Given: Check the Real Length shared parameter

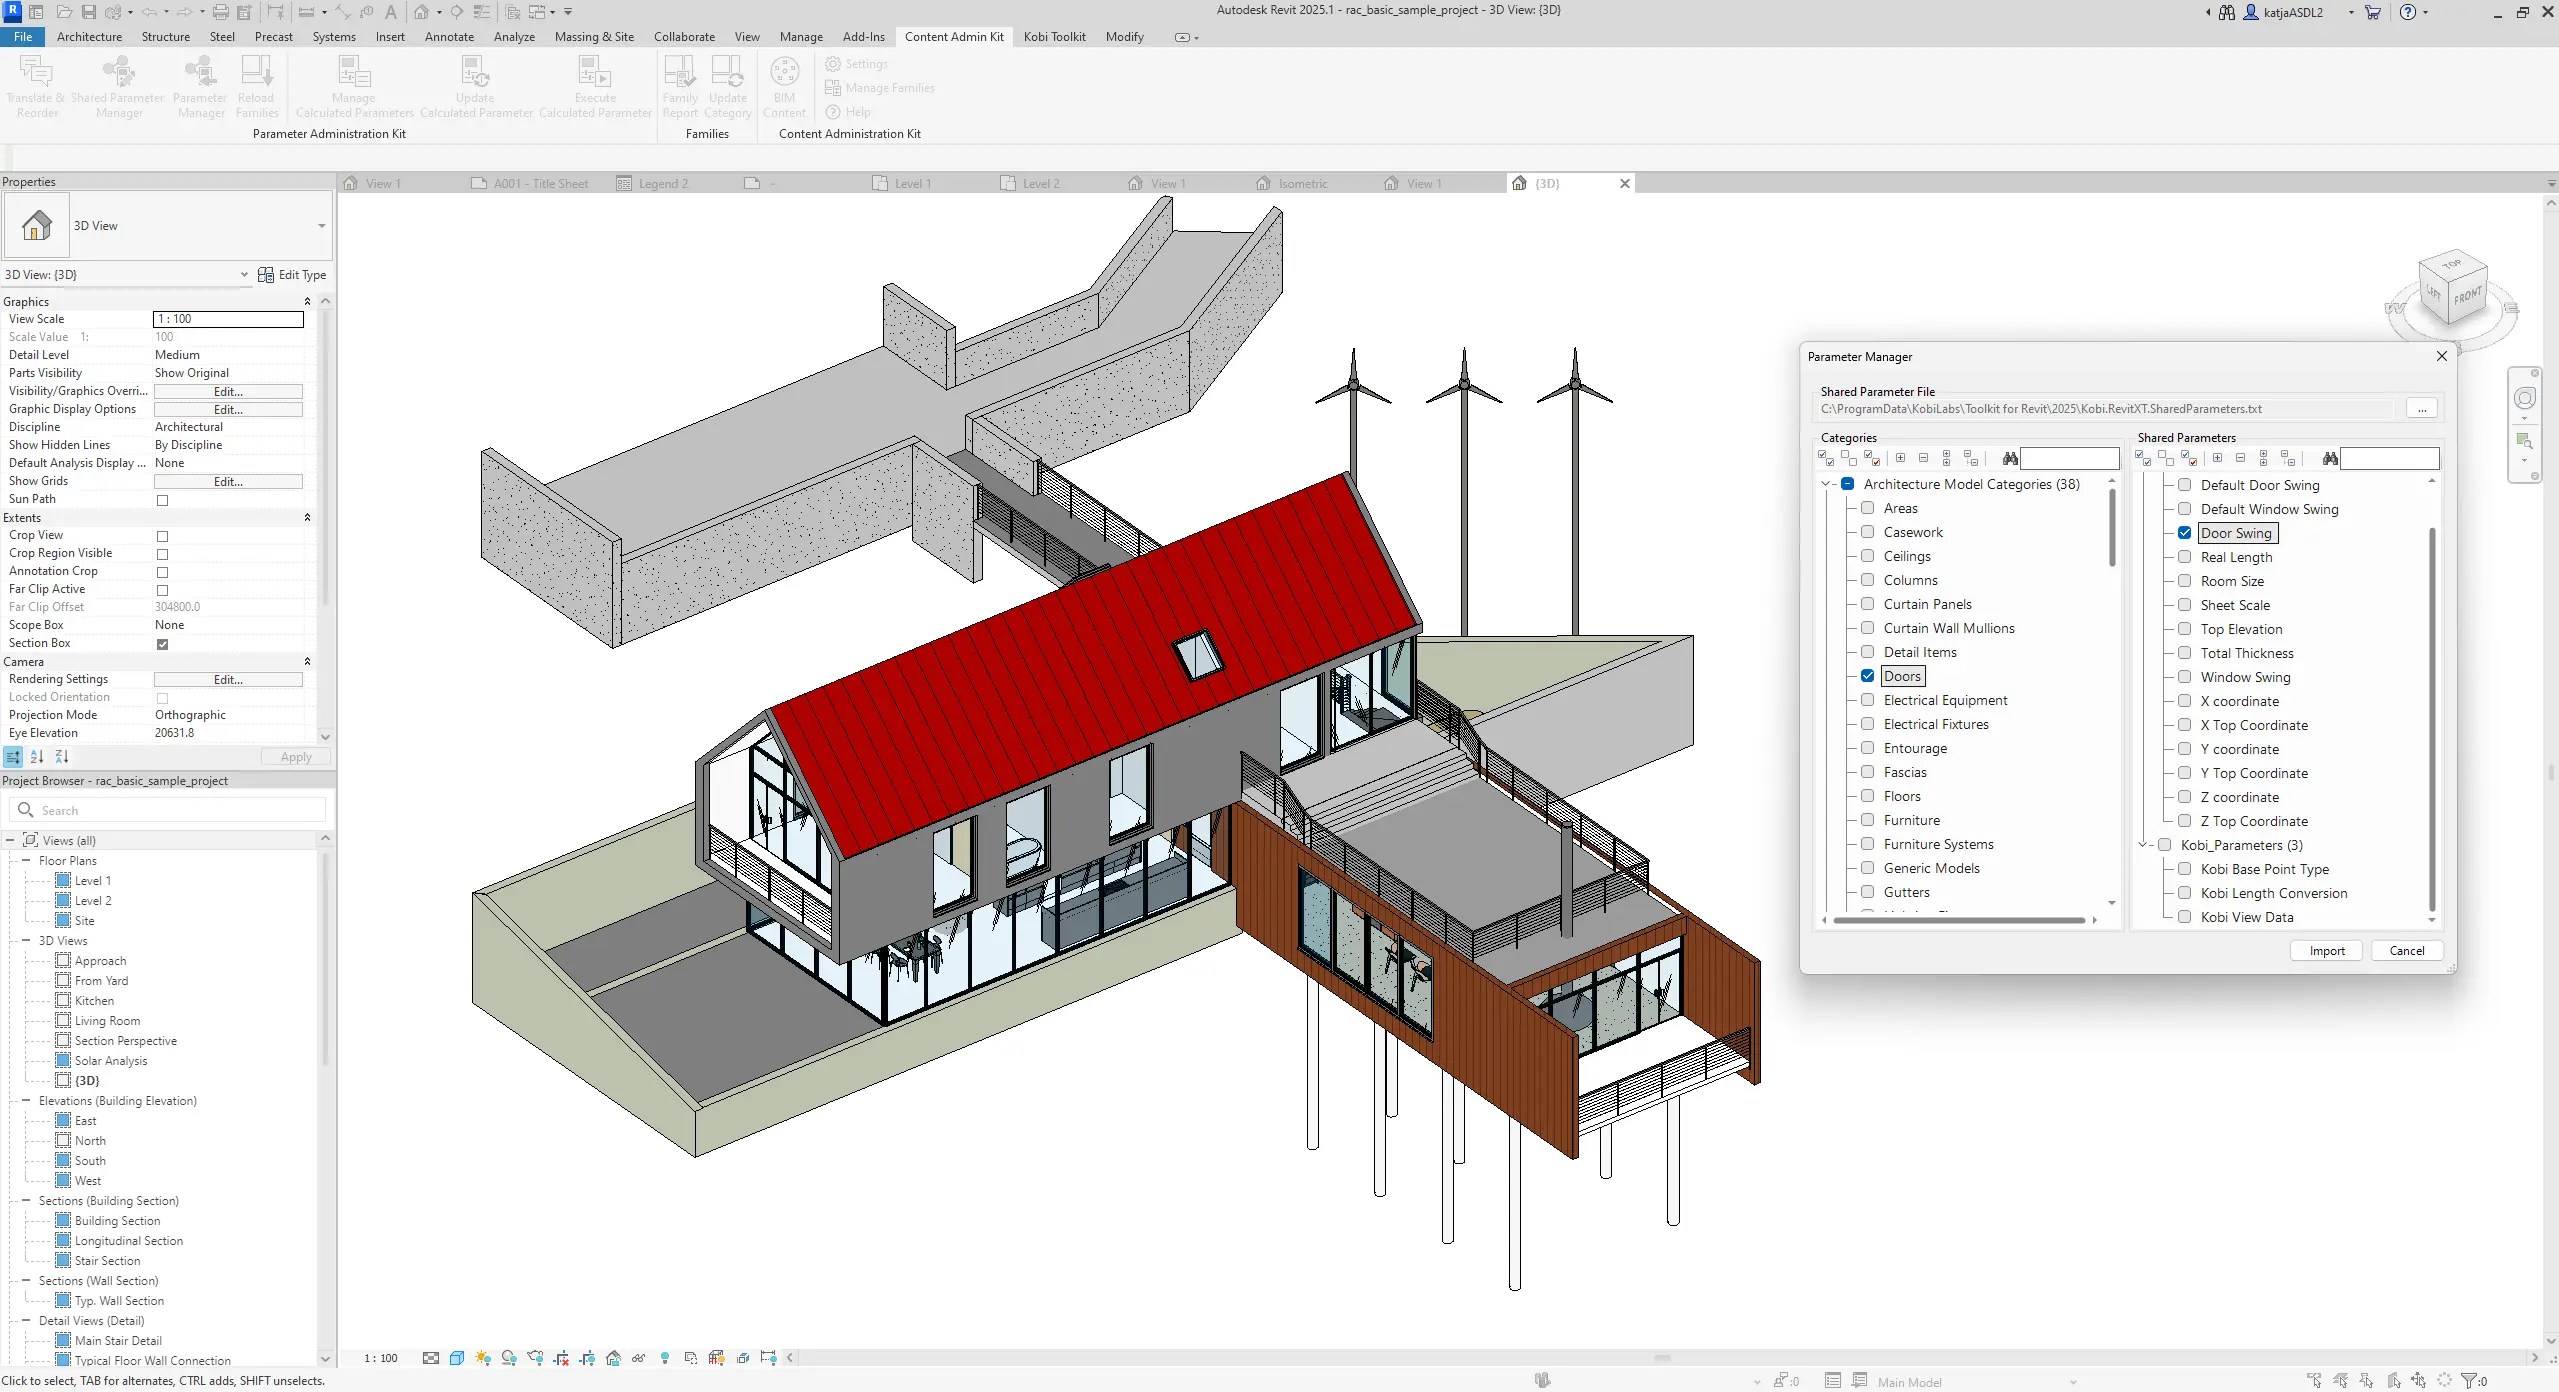Looking at the screenshot, I should [x=2185, y=557].
